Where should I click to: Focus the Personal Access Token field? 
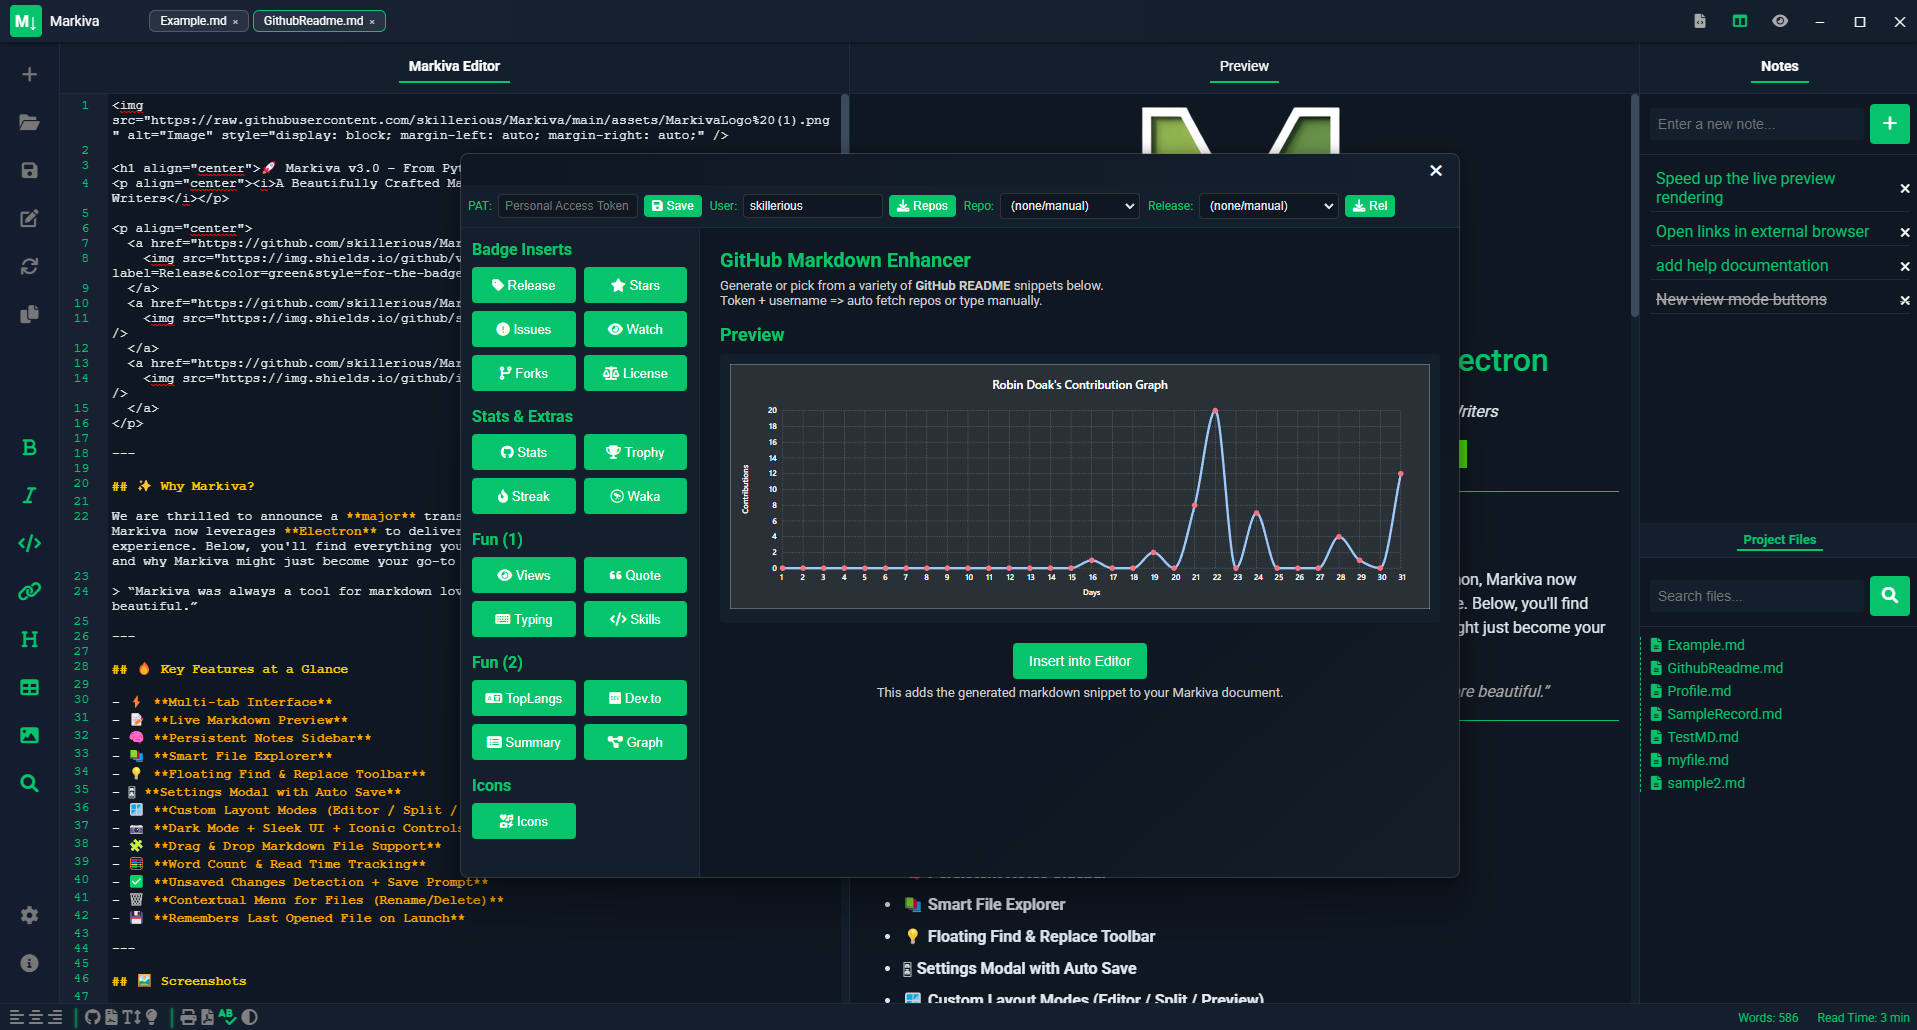(567, 206)
